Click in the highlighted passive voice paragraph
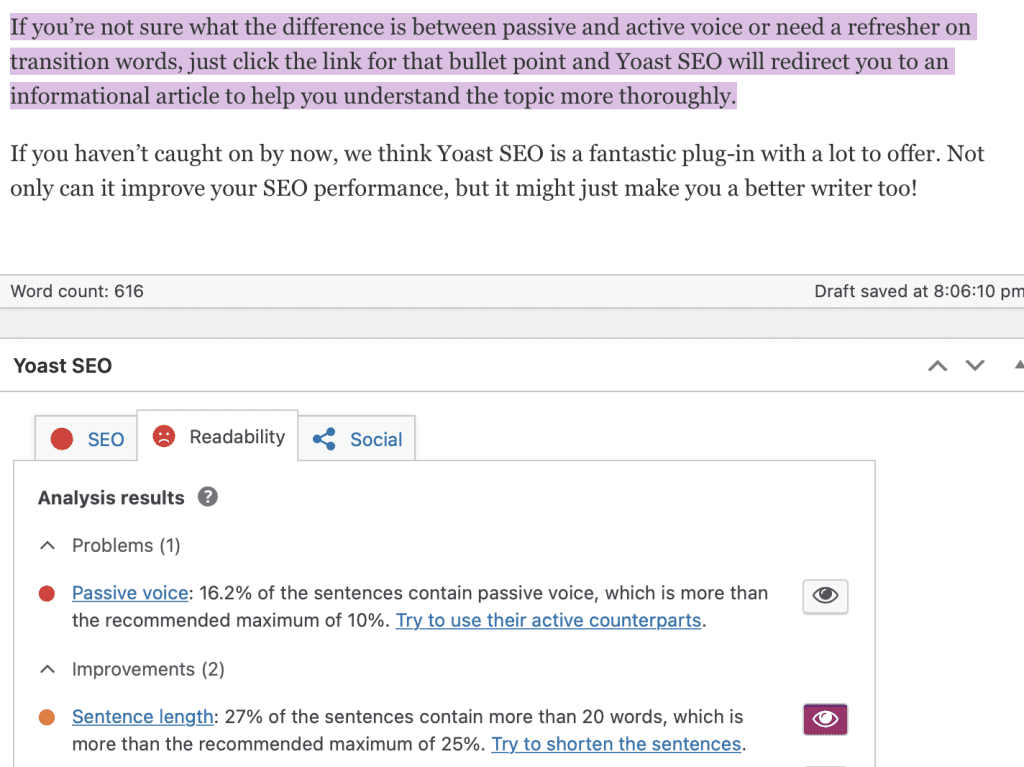1024x767 pixels. click(493, 61)
